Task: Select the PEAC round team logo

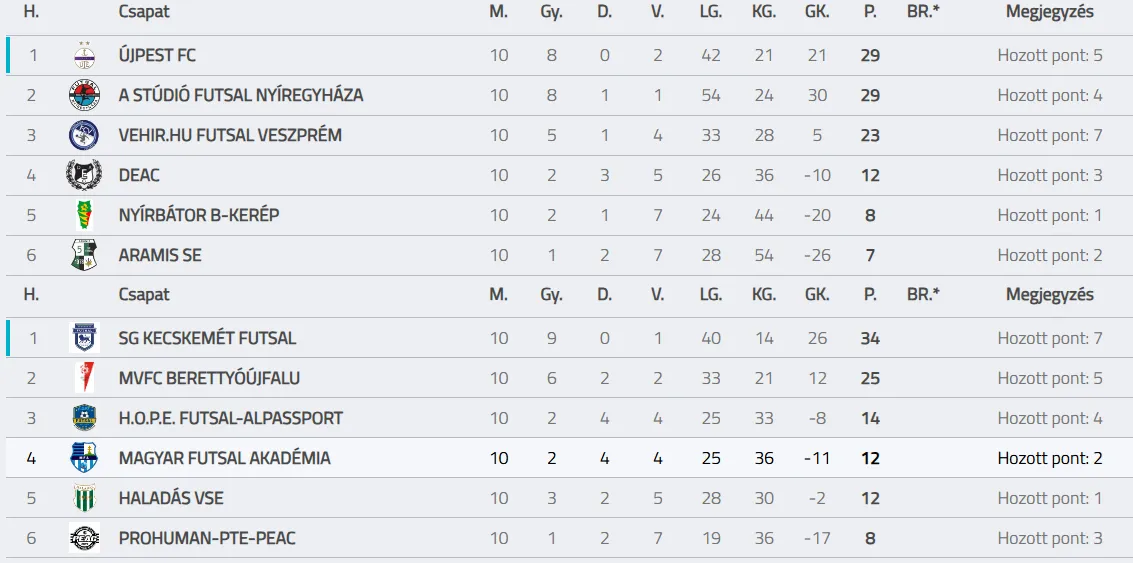Action: point(85,538)
